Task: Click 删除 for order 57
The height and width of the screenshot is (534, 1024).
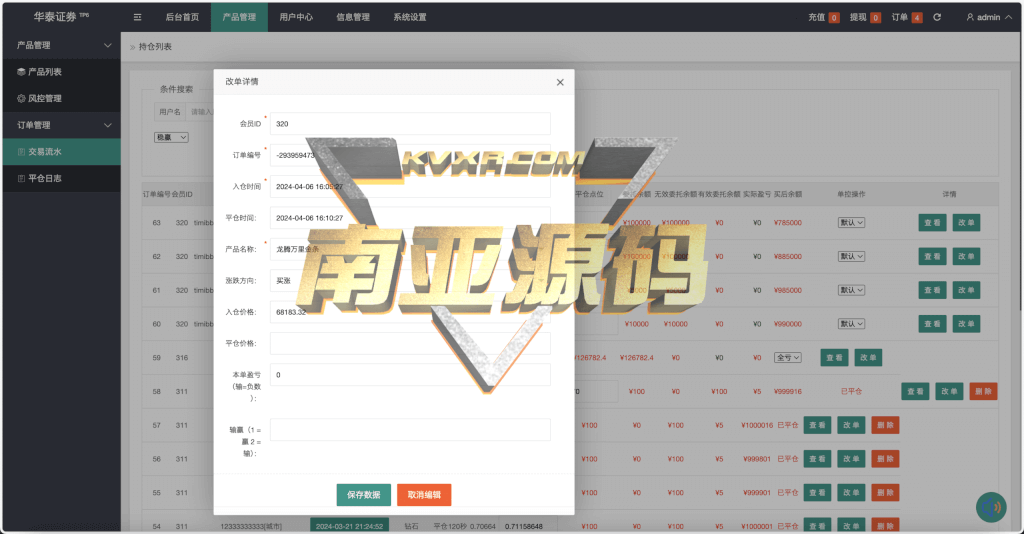Action: (885, 425)
